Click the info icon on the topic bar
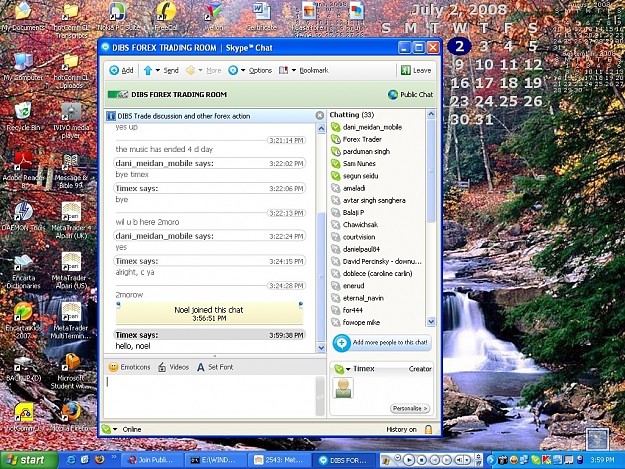This screenshot has height=469, width=625. point(111,116)
